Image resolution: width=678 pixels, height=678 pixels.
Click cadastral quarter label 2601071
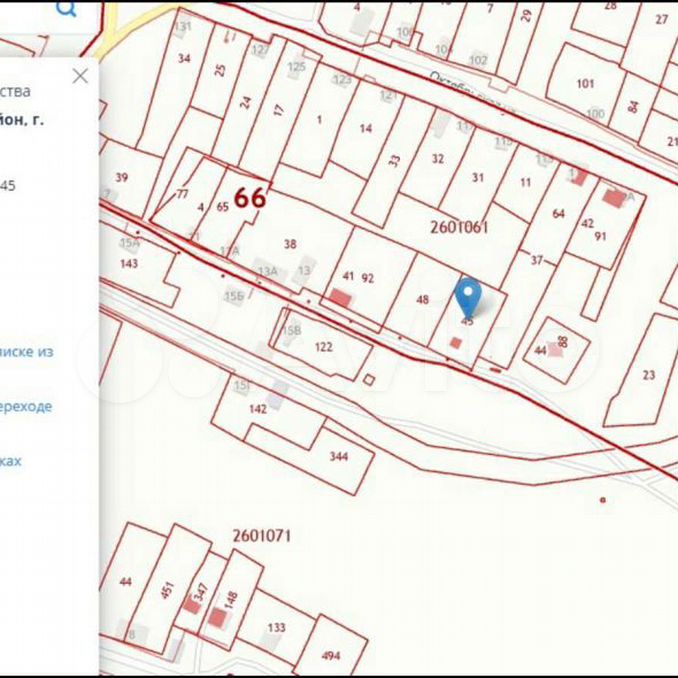tap(261, 535)
